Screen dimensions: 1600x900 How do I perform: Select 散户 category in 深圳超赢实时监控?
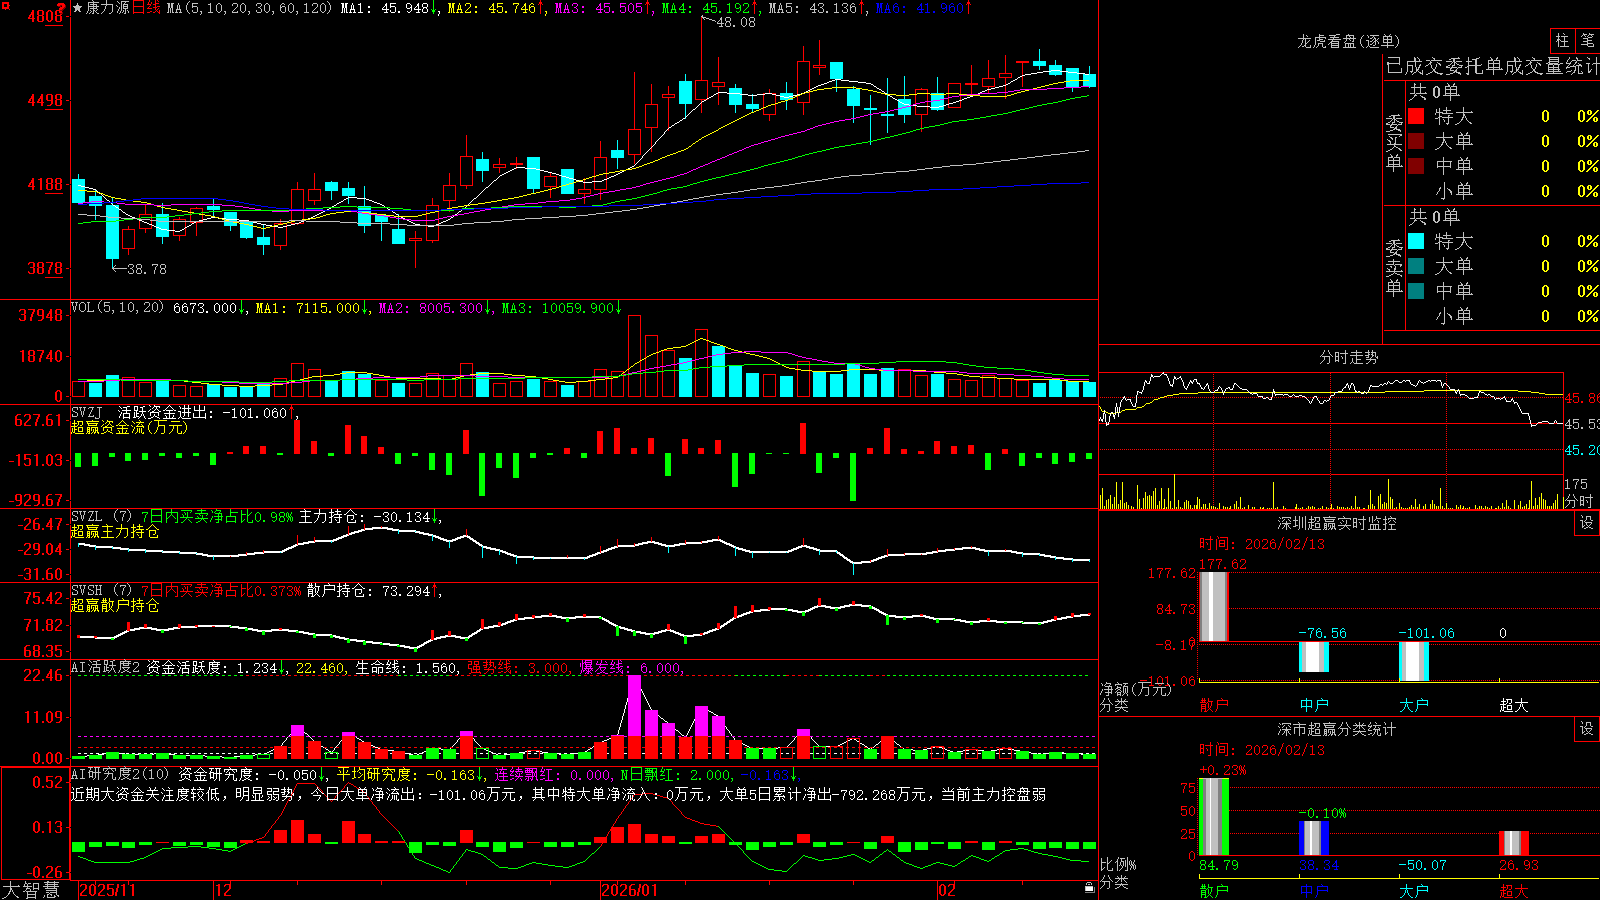1214,705
